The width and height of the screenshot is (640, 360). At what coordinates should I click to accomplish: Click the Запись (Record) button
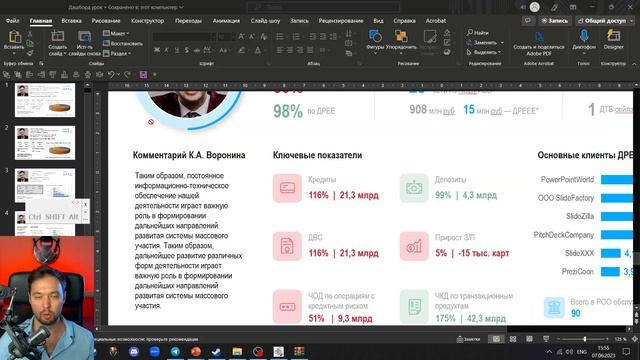(555, 20)
